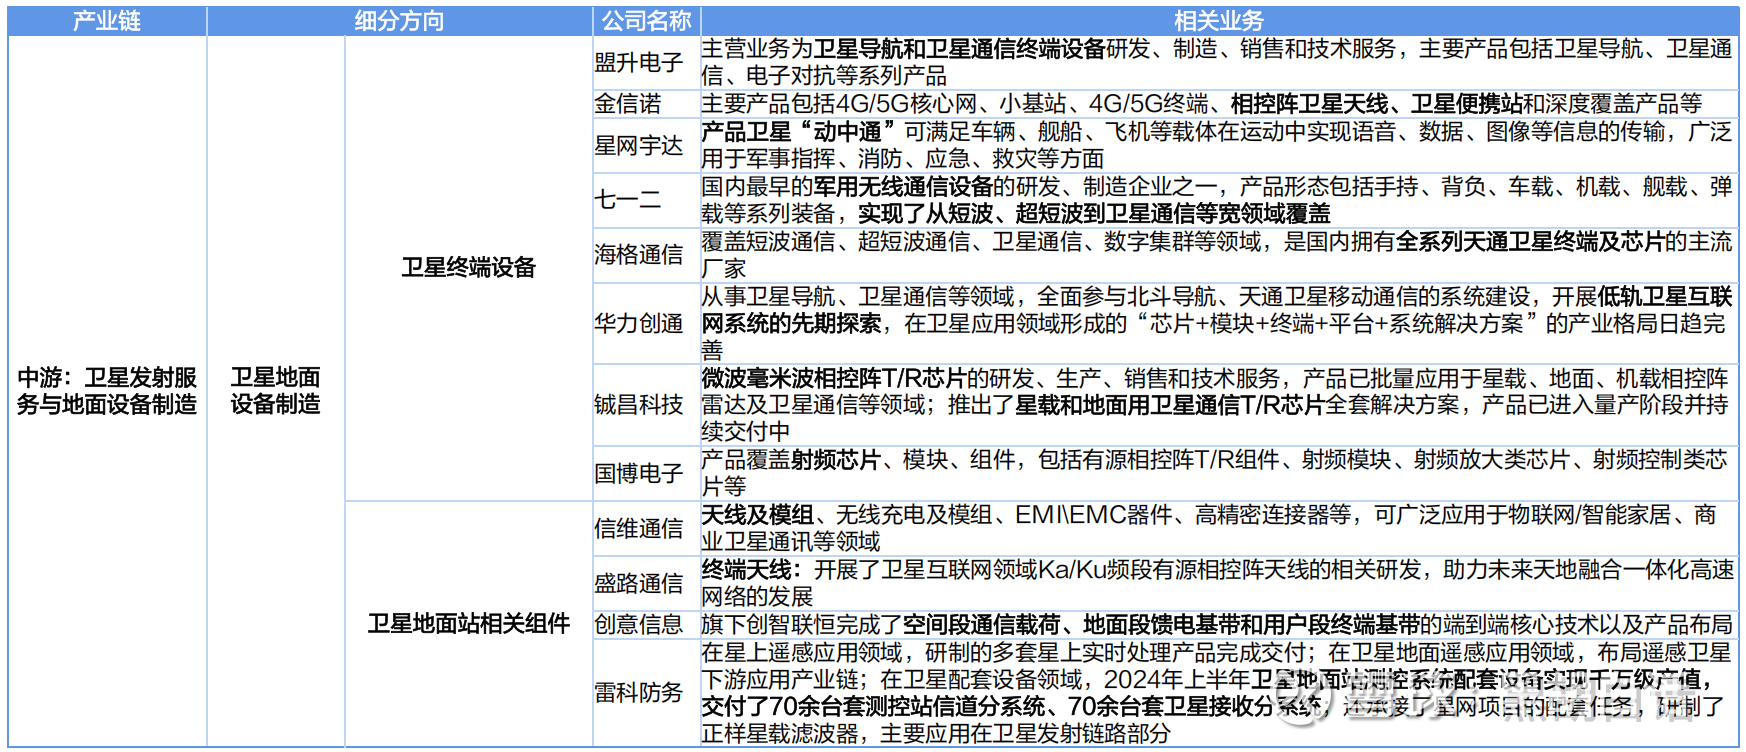Click the 中游：卫星发射服务与地面设备制造 cell
The width and height of the screenshot is (1746, 752).
pyautogui.click(x=107, y=391)
